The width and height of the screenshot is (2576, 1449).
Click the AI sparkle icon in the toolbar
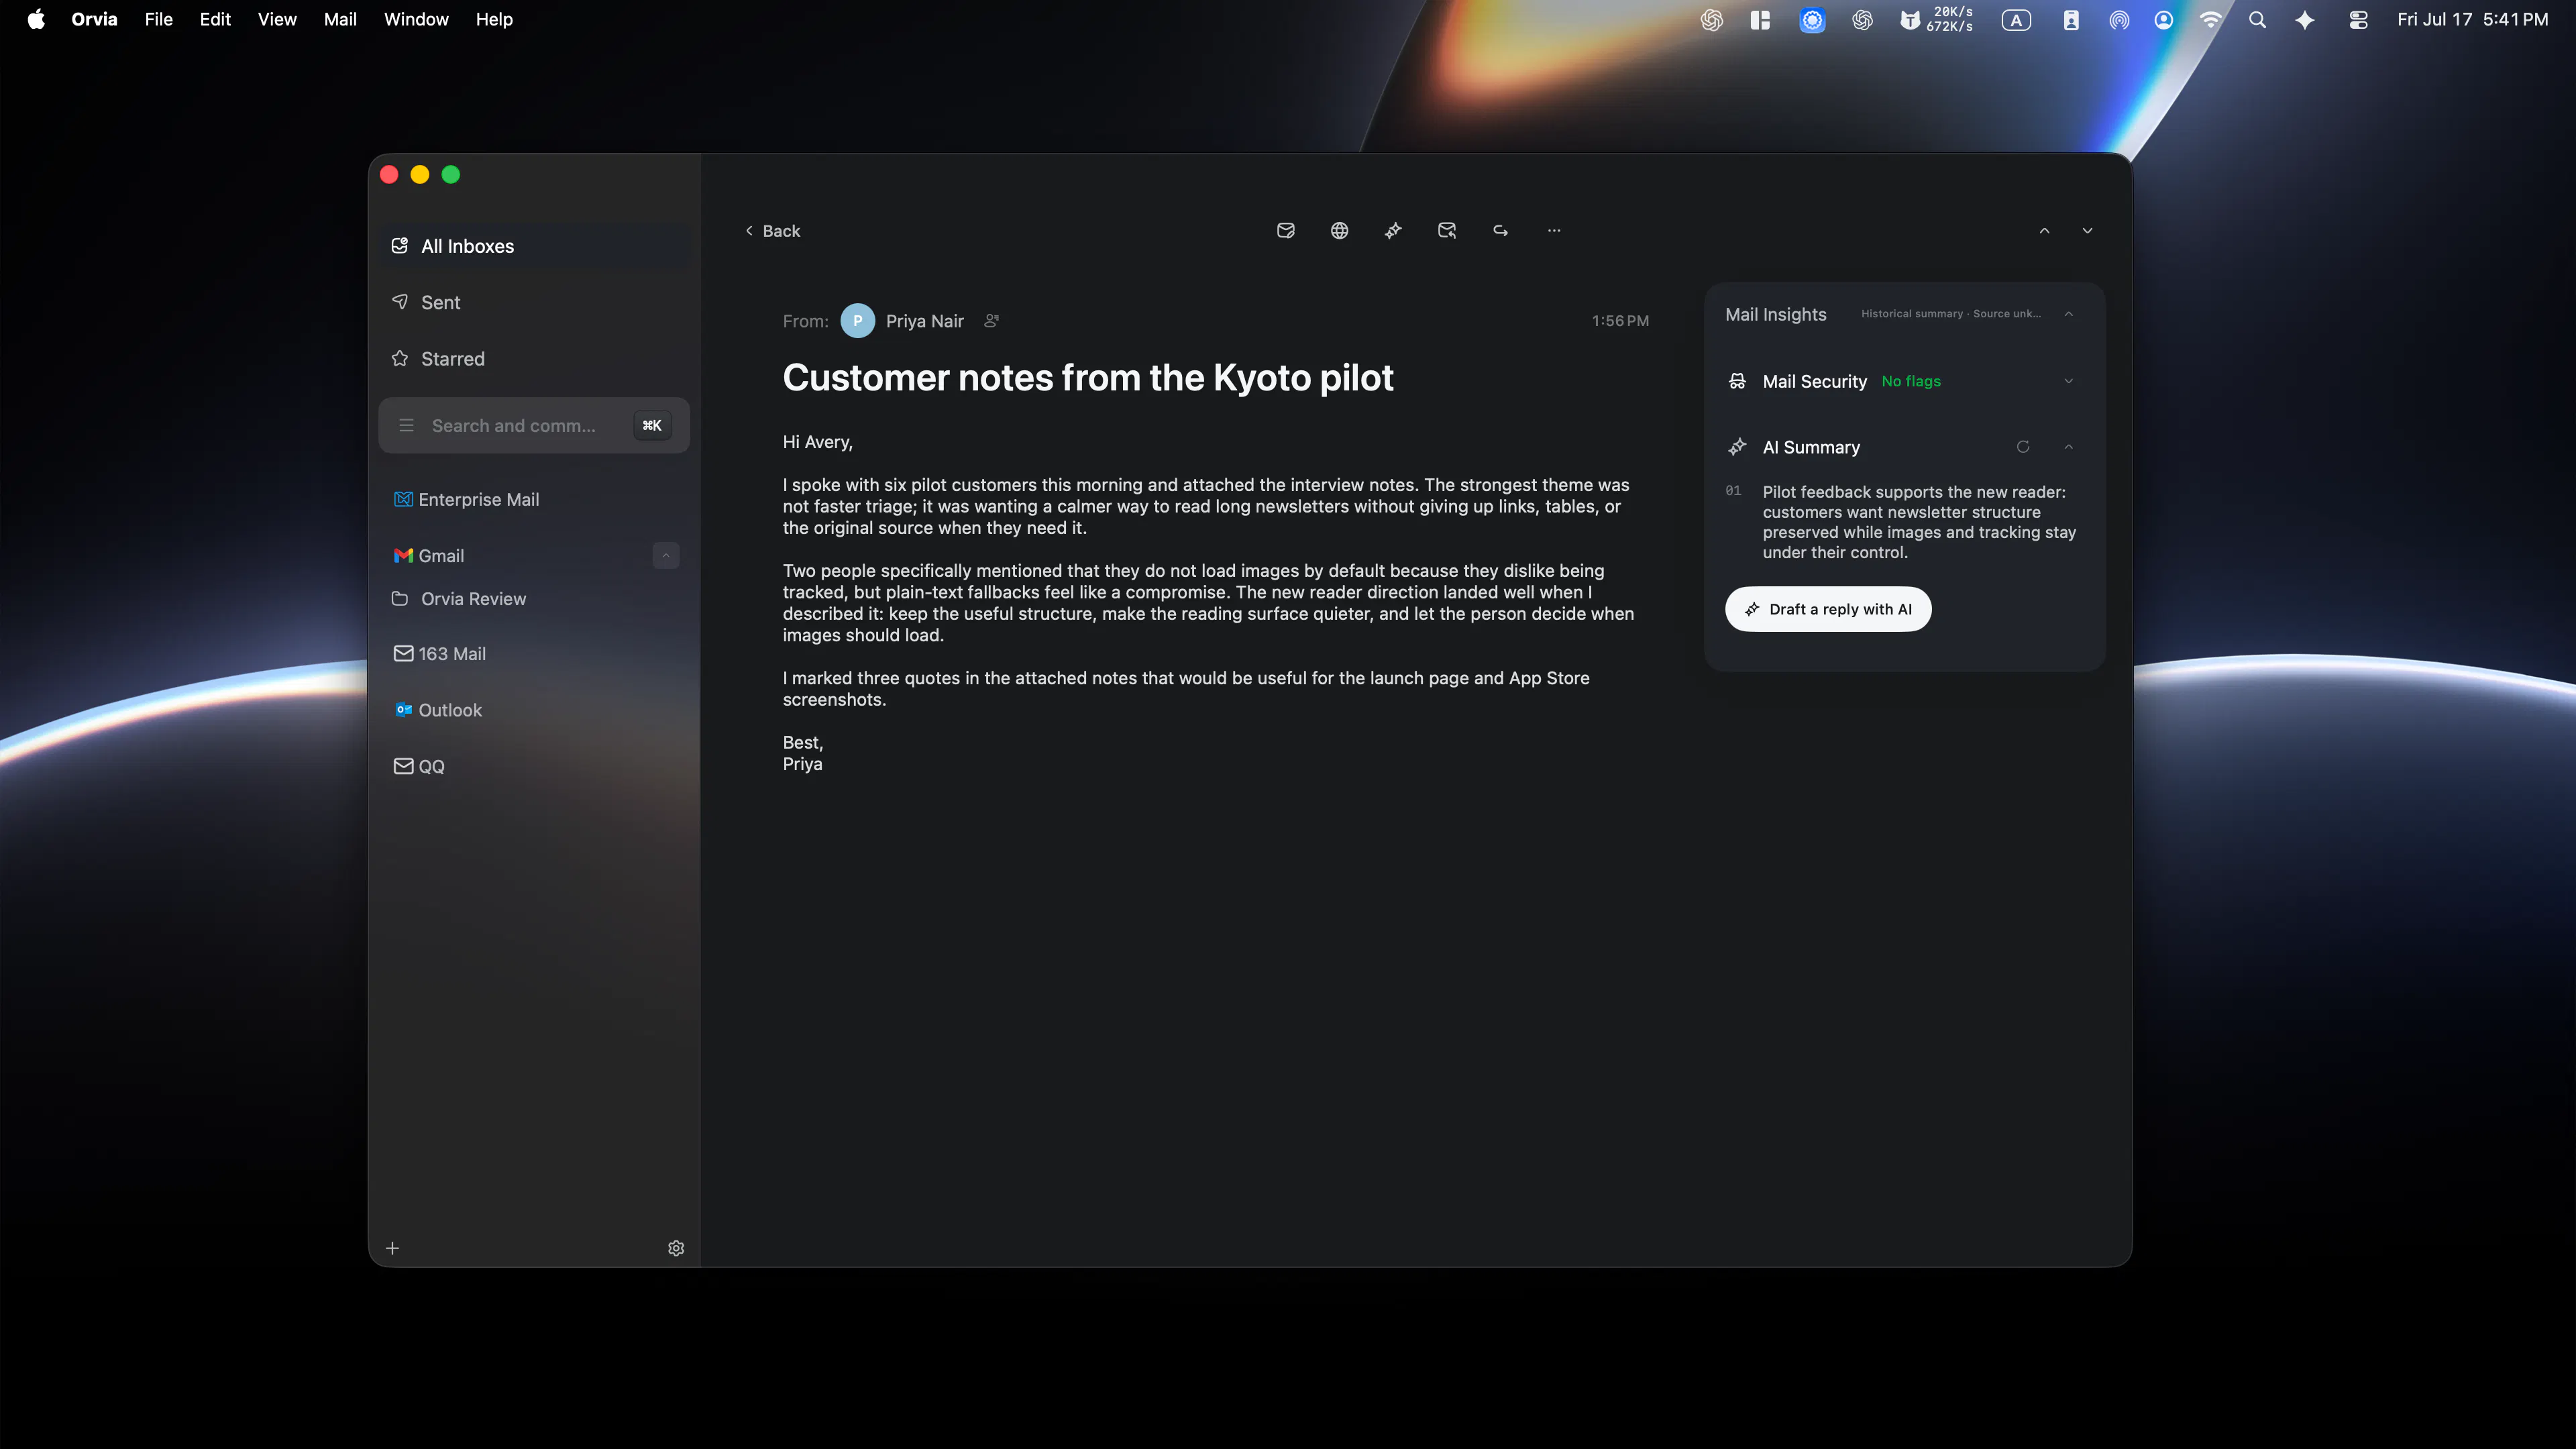(x=1393, y=231)
